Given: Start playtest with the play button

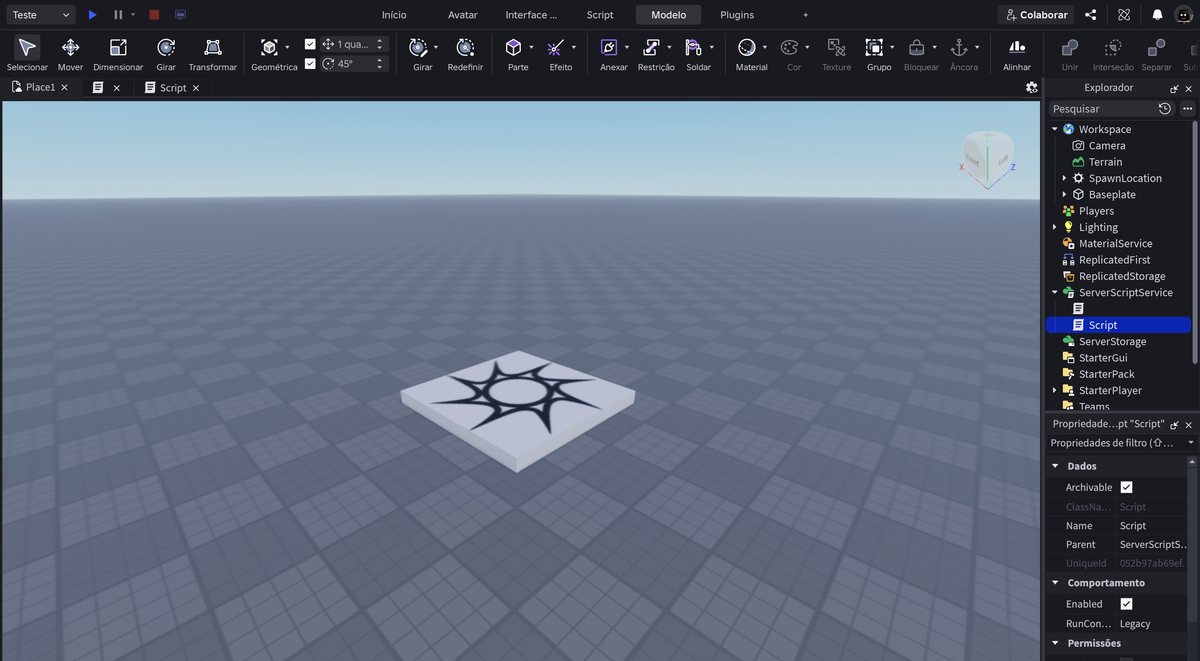Looking at the screenshot, I should click(x=92, y=15).
